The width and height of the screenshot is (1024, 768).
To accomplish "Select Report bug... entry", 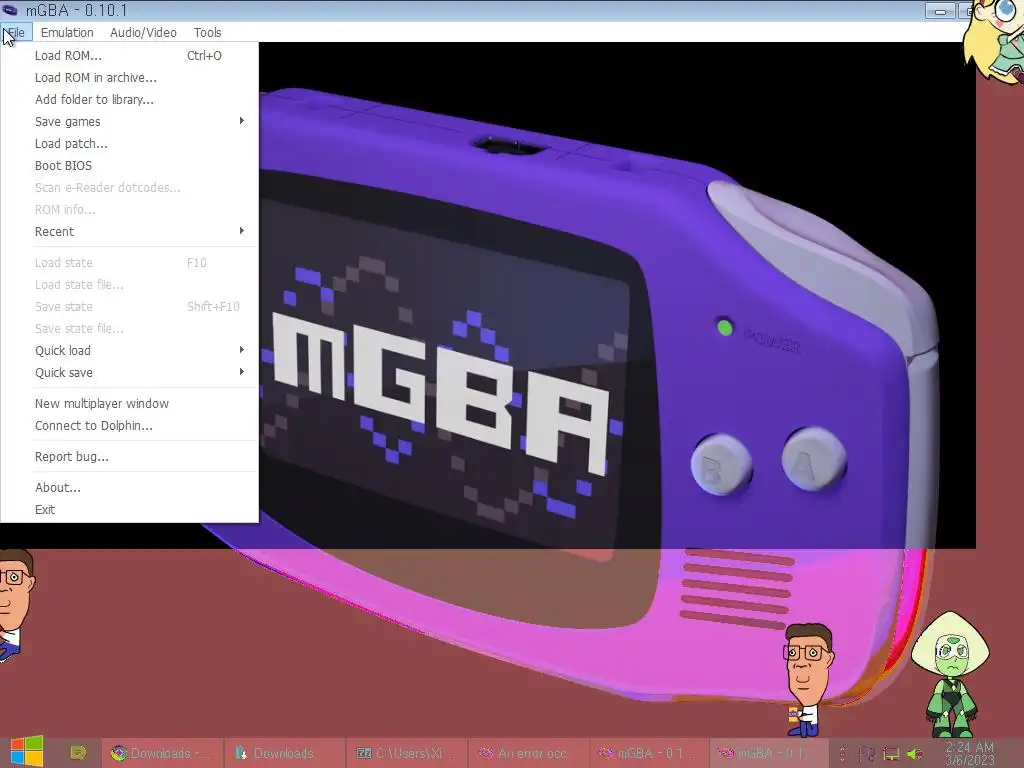I will [129, 456].
